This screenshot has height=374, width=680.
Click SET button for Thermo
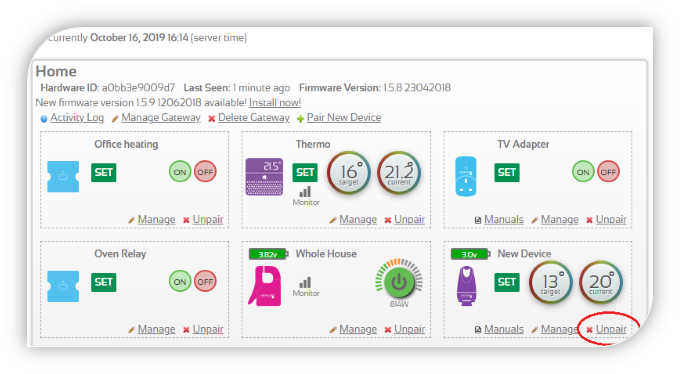305,172
